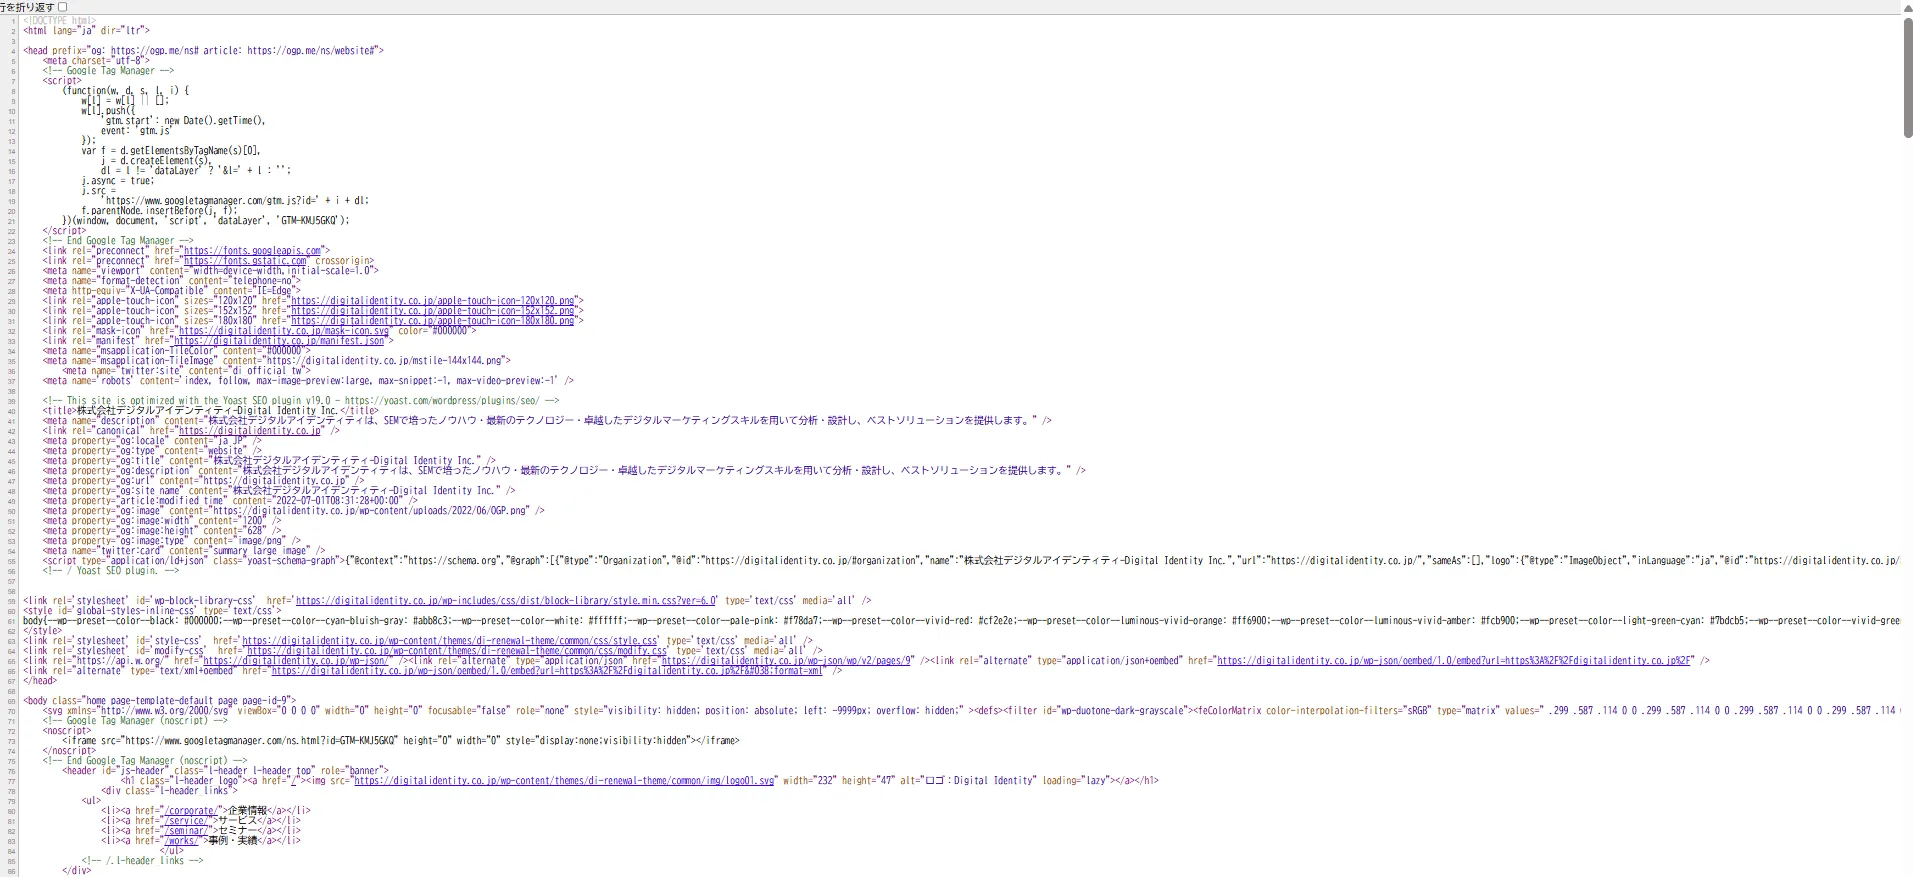
Task: Click the '/ Yoast SEO plugin.' closing comment
Action: pyautogui.click(x=111, y=571)
